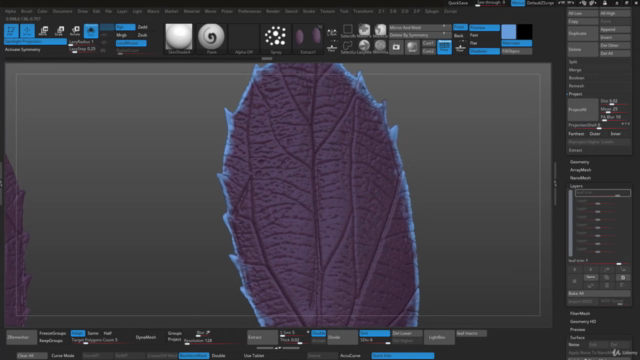Open the Preferences menu
This screenshot has height=360, width=640.
249,11
